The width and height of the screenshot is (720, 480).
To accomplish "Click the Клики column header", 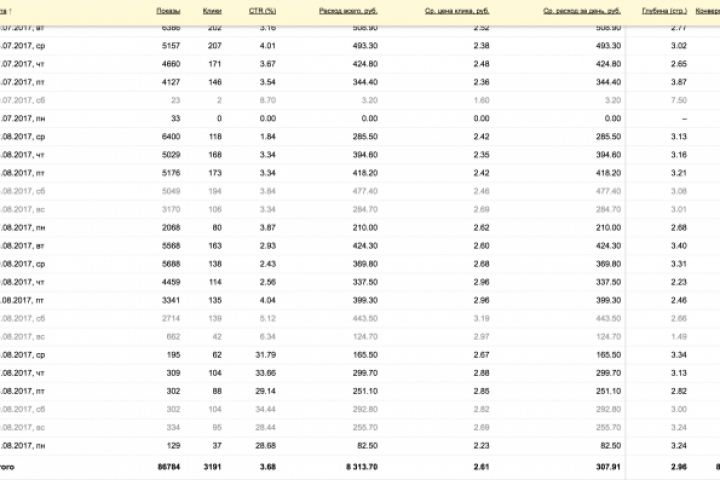I will tap(212, 10).
